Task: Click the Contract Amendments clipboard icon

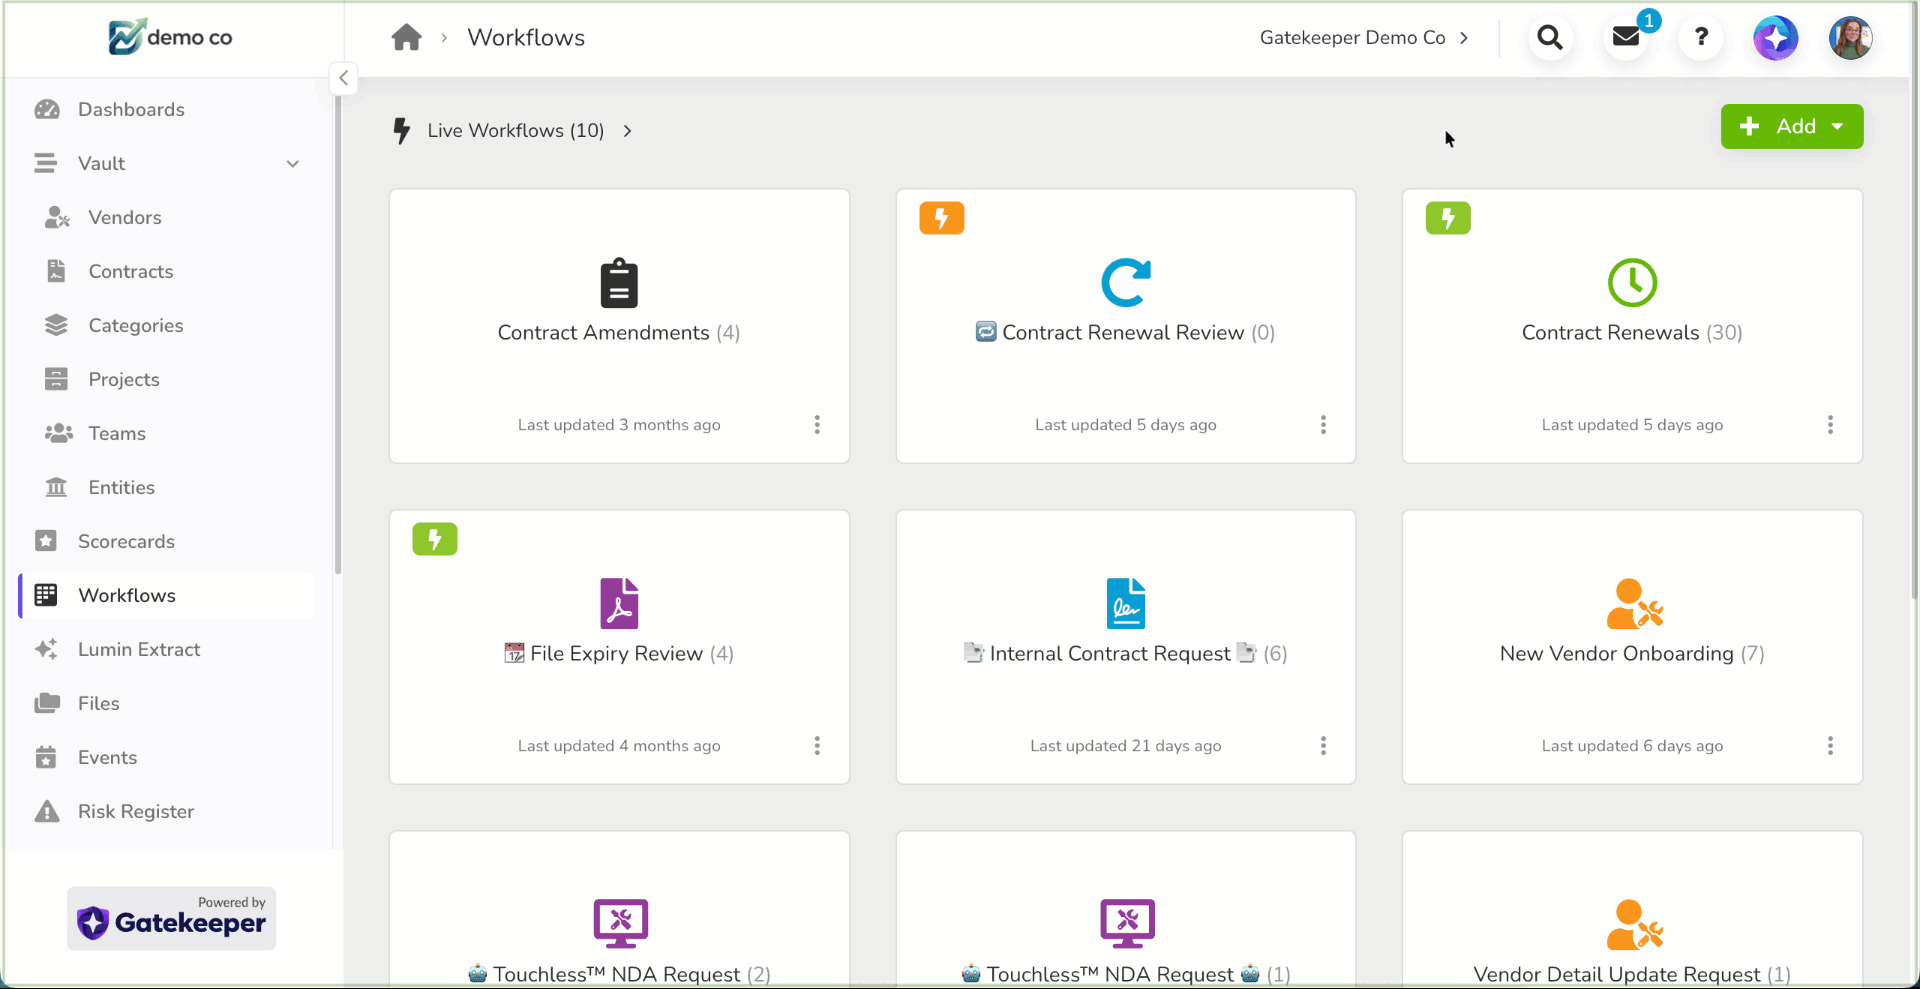Action: click(619, 283)
